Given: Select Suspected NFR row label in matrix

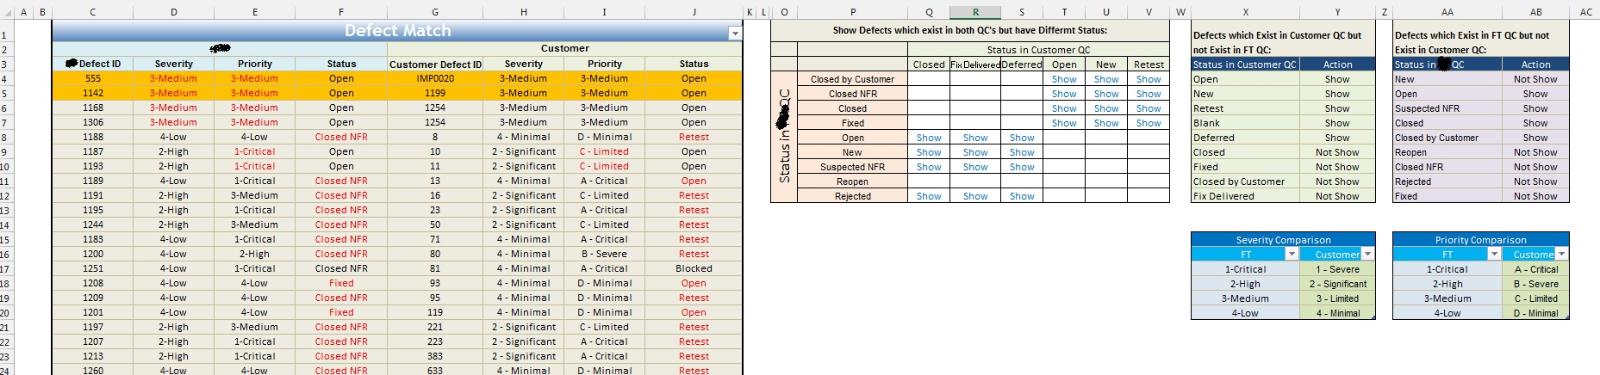Looking at the screenshot, I should (x=853, y=167).
